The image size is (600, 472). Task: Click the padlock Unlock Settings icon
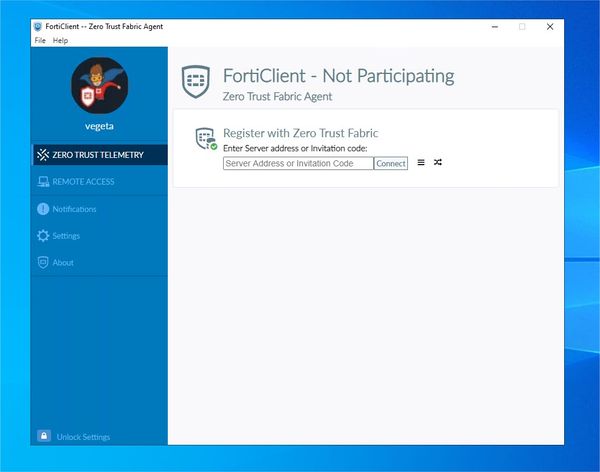44,436
